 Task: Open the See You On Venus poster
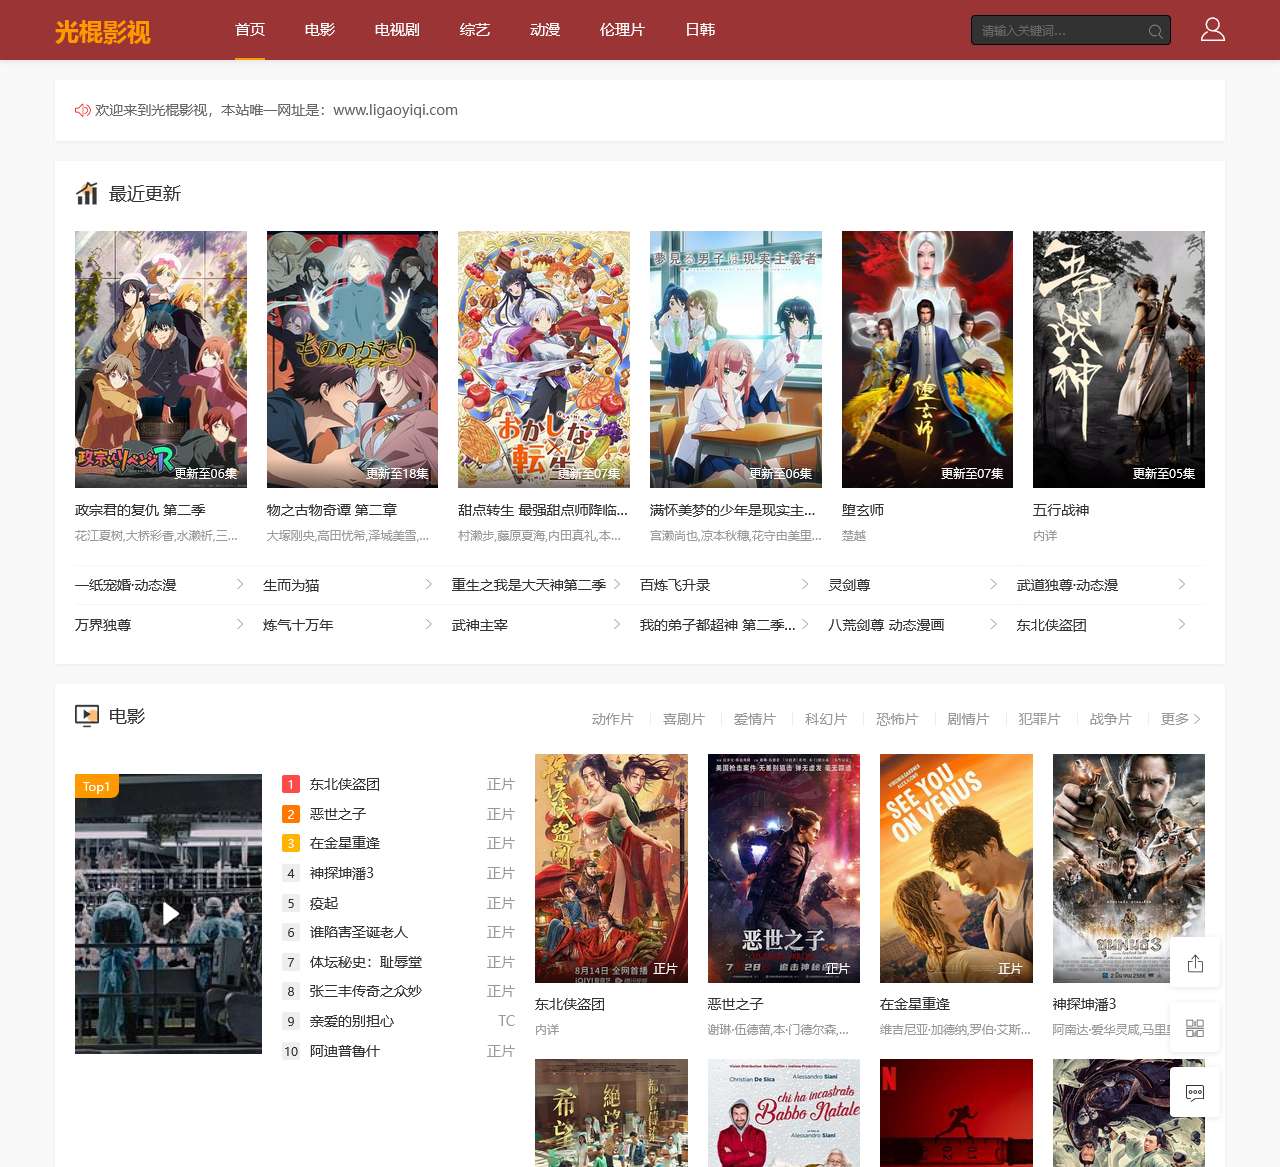pos(956,868)
